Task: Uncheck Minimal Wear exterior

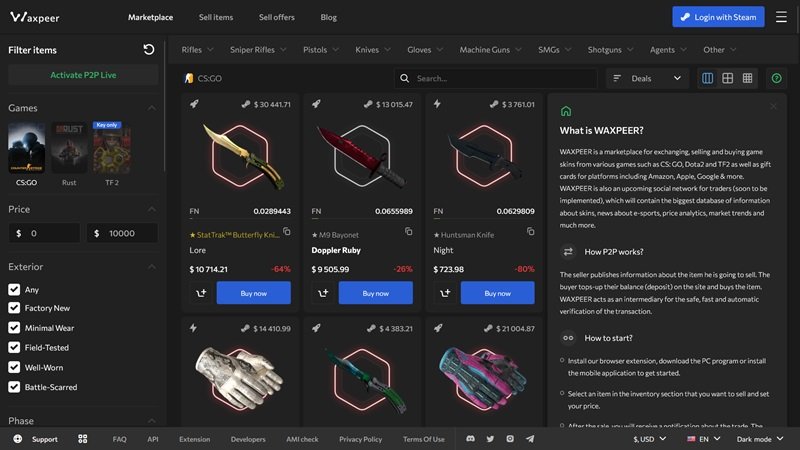Action: coord(14,328)
